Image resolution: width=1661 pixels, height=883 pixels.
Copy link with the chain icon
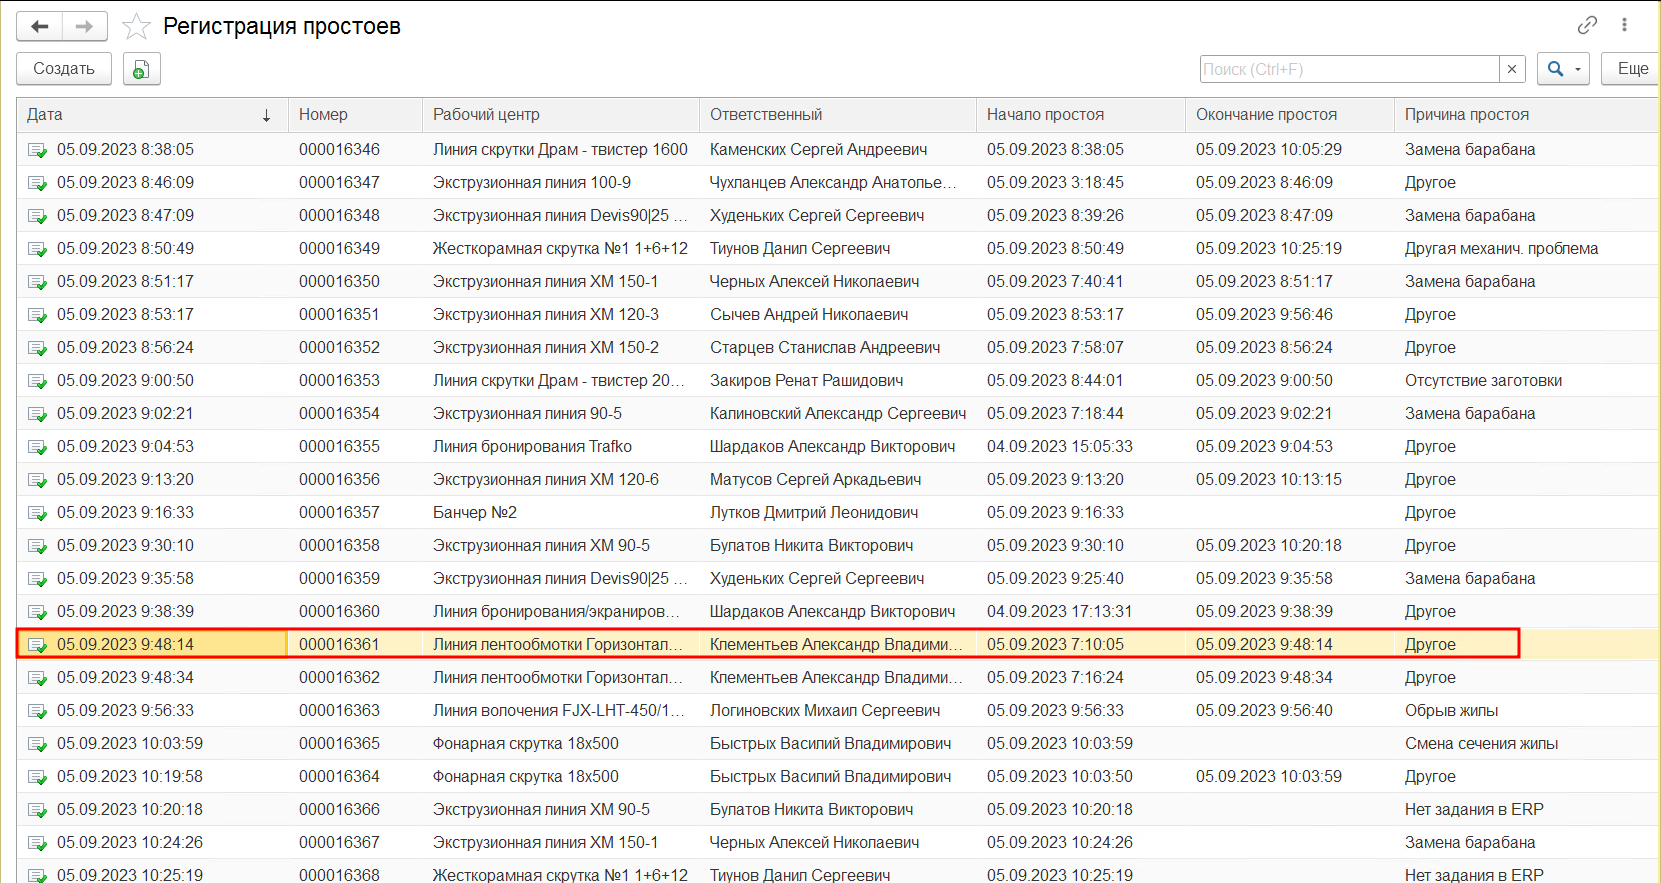click(x=1587, y=25)
